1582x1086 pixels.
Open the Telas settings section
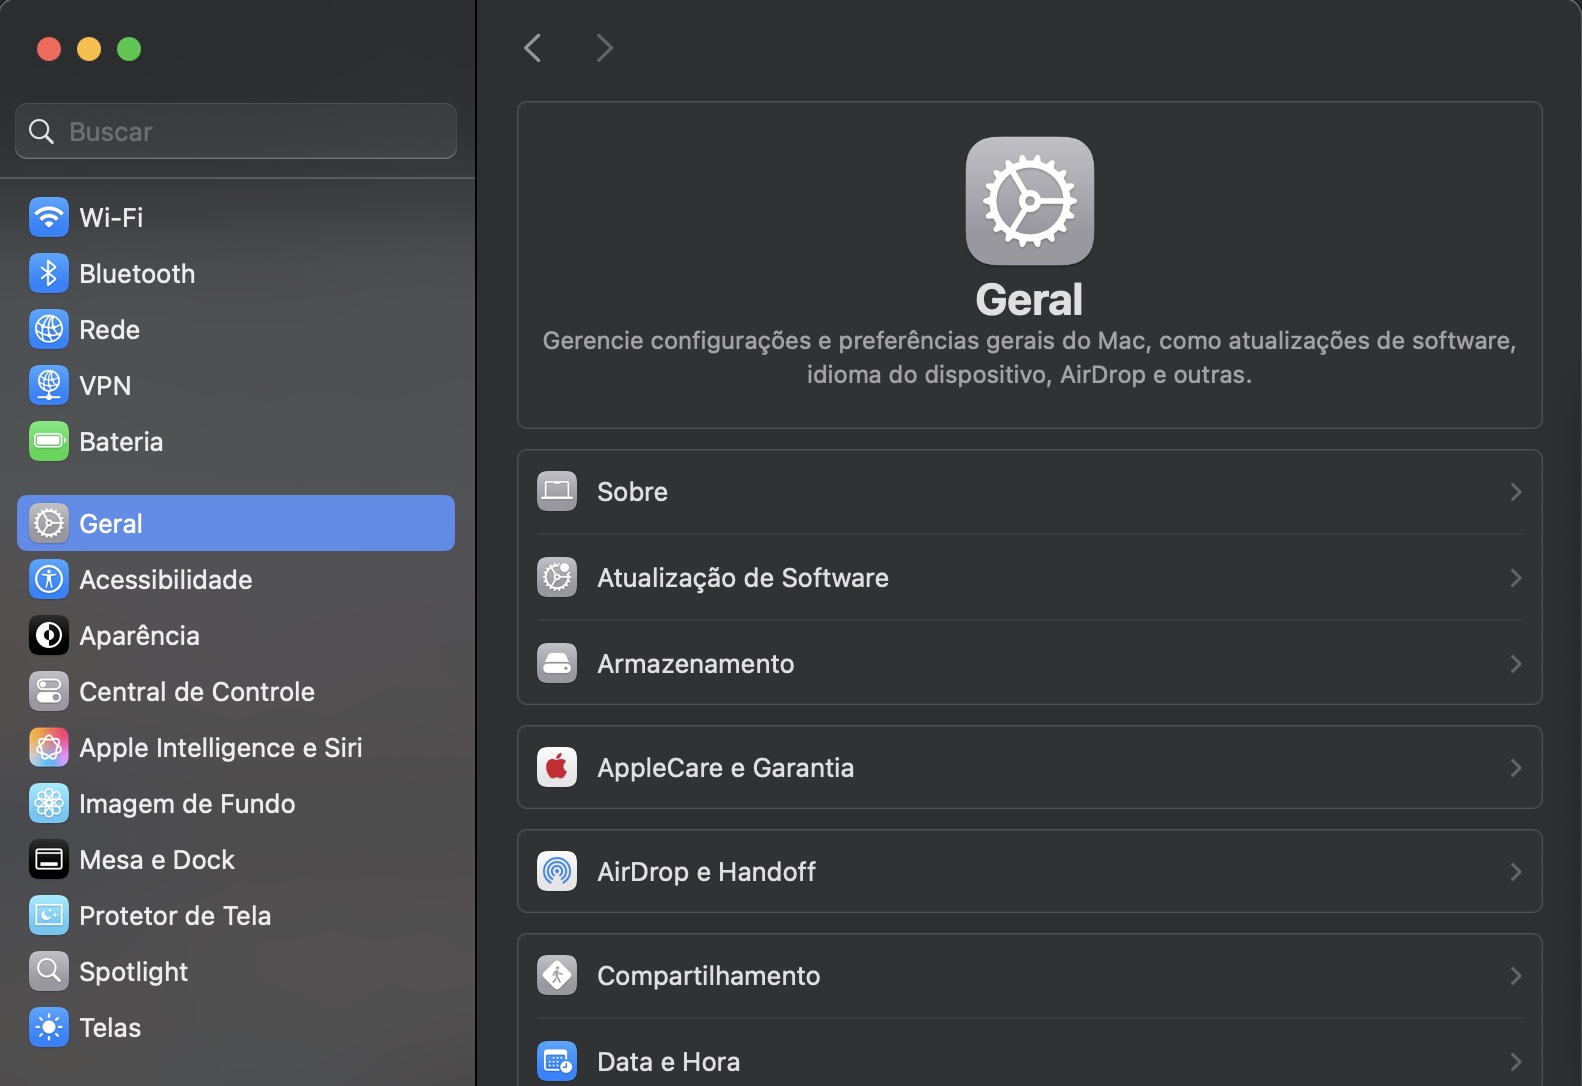pyautogui.click(x=236, y=1027)
